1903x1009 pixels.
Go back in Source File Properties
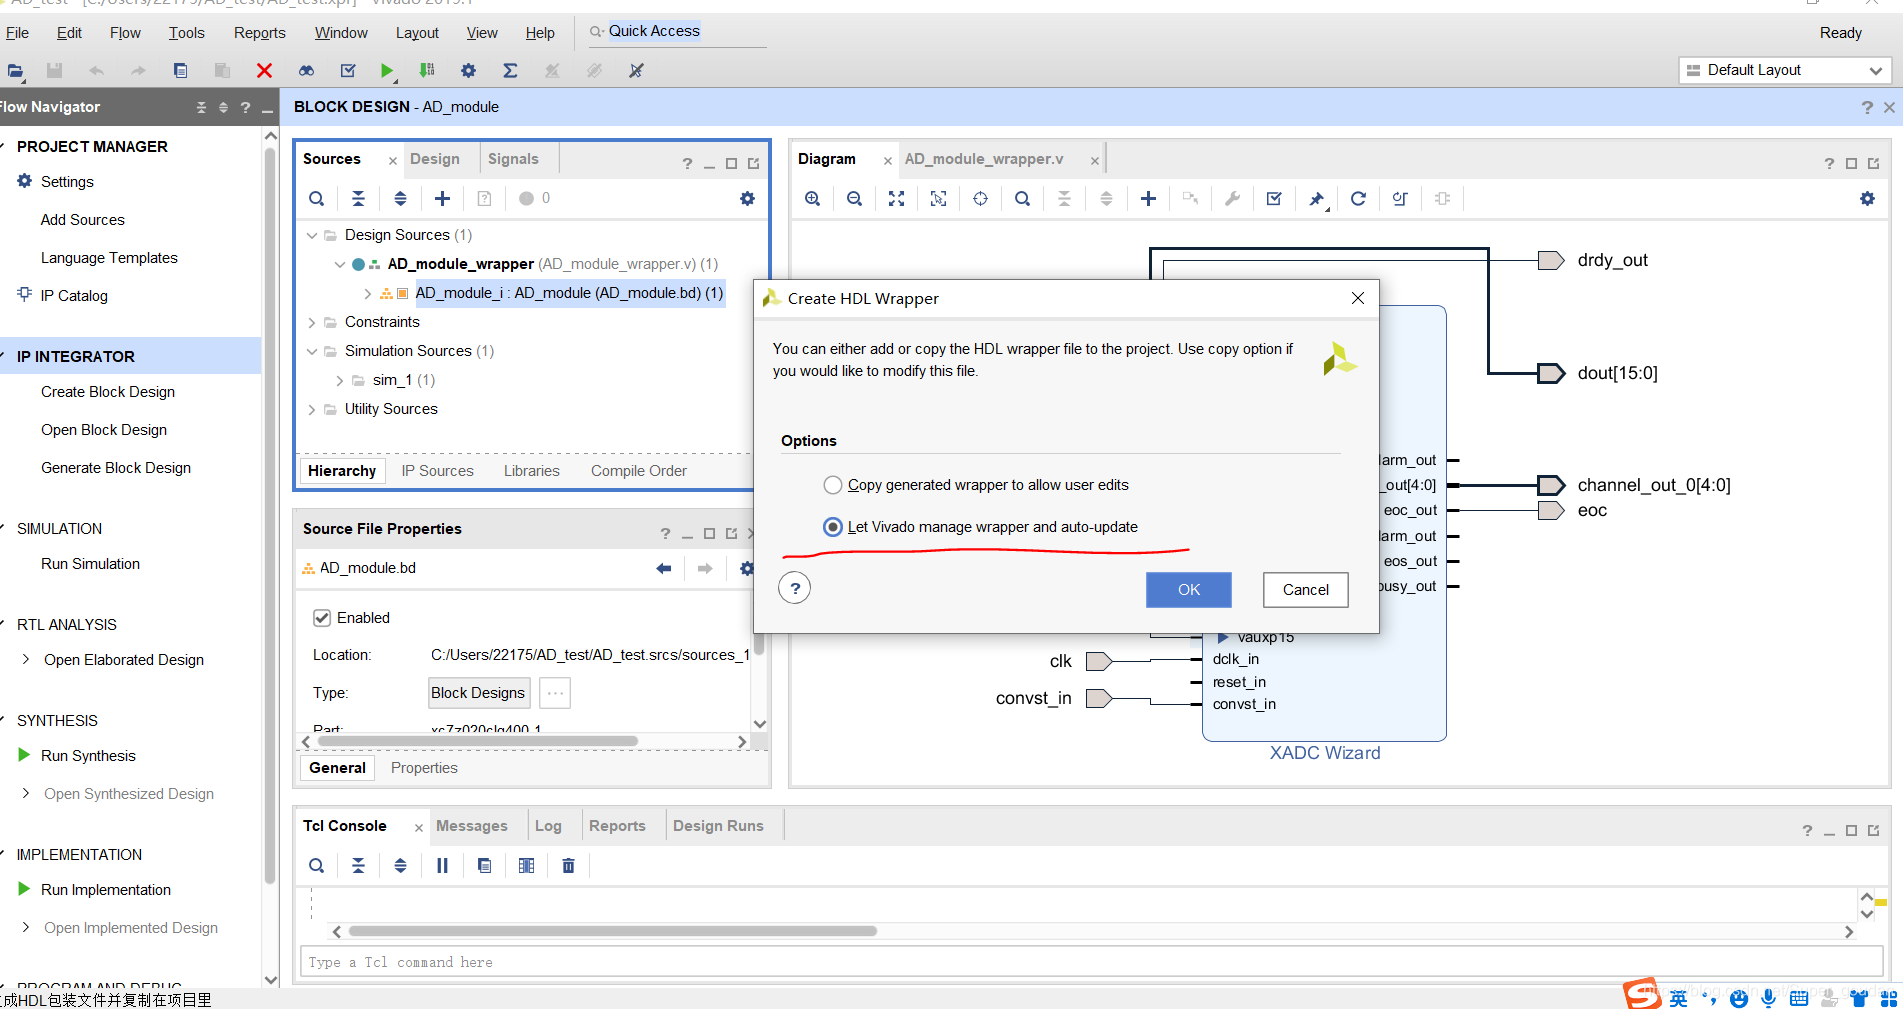(x=663, y=568)
